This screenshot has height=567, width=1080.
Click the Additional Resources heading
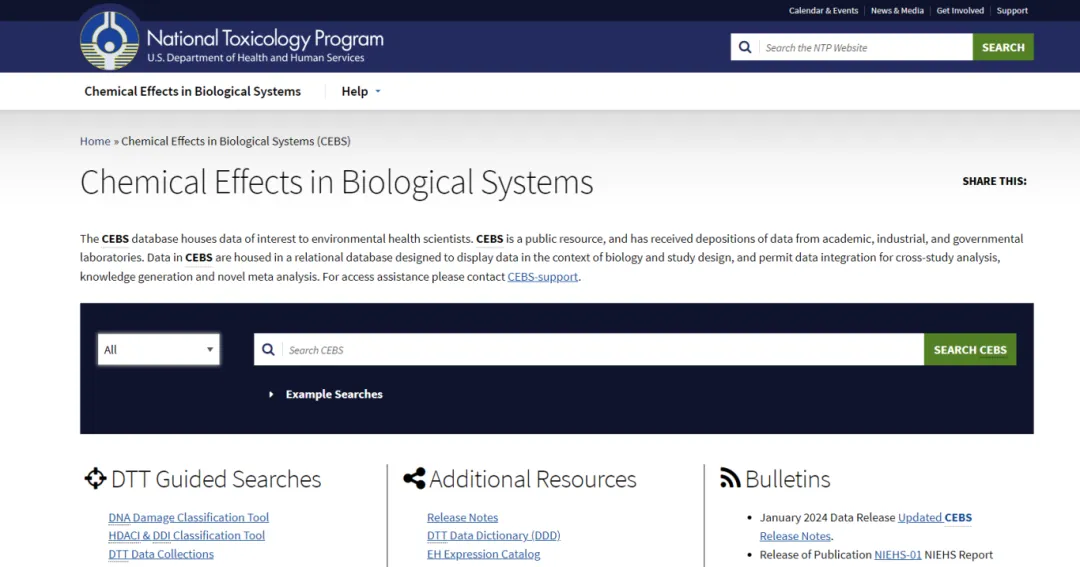(532, 479)
